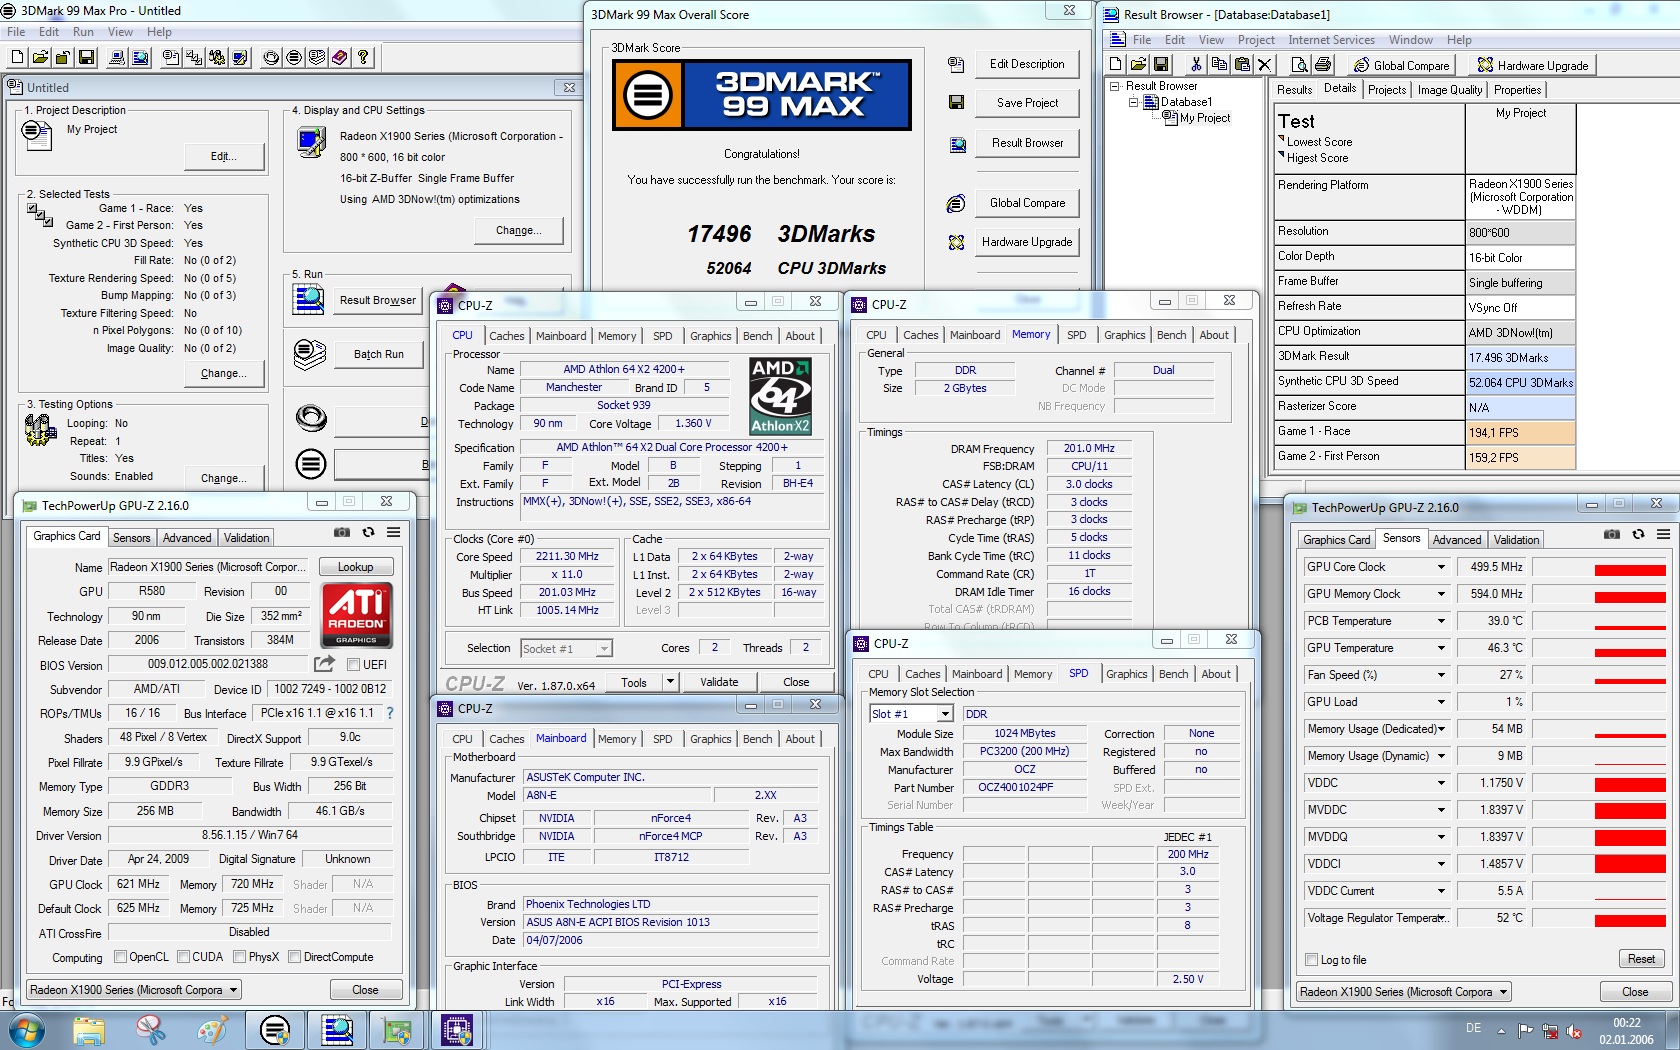1680x1050 pixels.
Task: Click the Reset button in the GPU-Z Sensors window
Action: coord(1641,959)
